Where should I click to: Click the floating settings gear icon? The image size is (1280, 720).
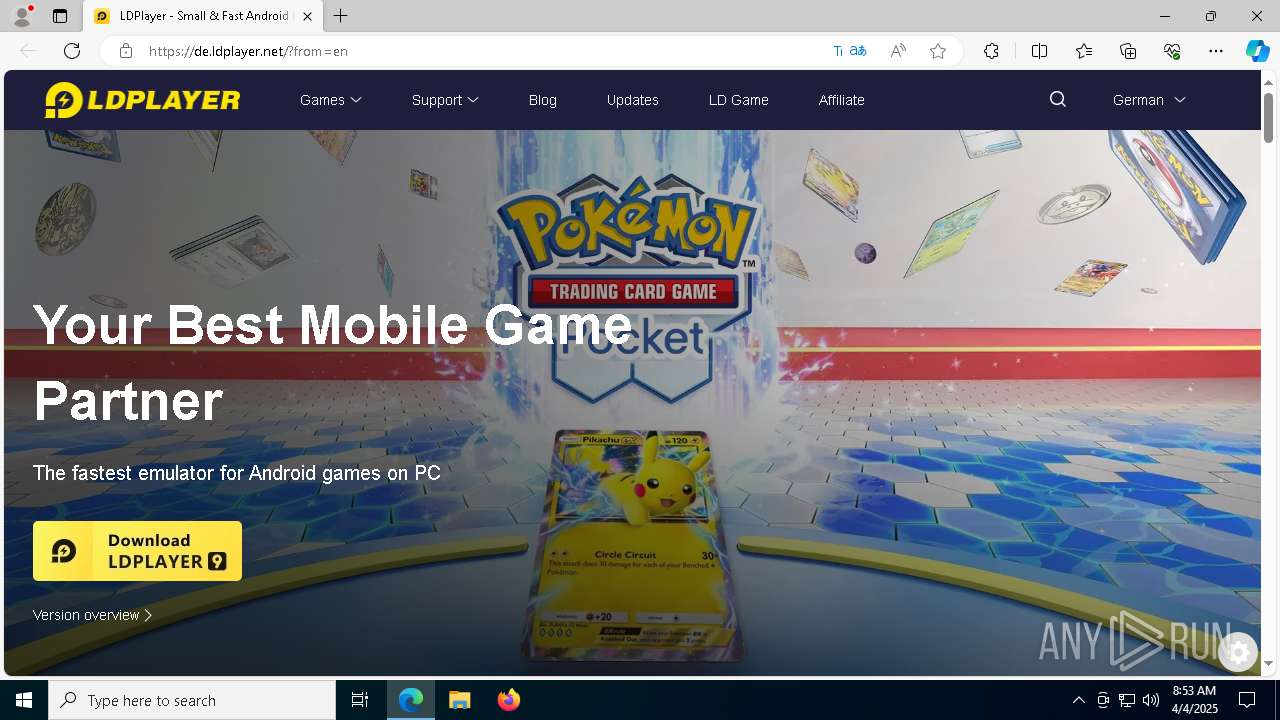(1238, 653)
